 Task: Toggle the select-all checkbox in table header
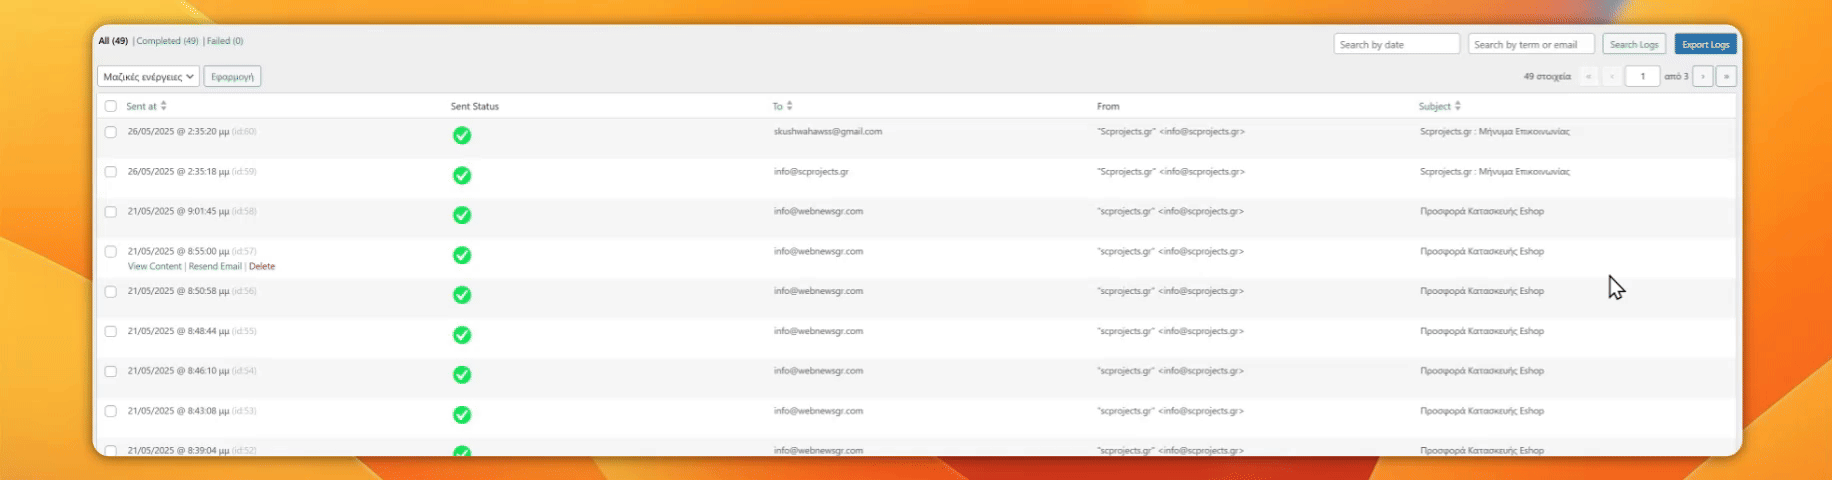coord(111,106)
